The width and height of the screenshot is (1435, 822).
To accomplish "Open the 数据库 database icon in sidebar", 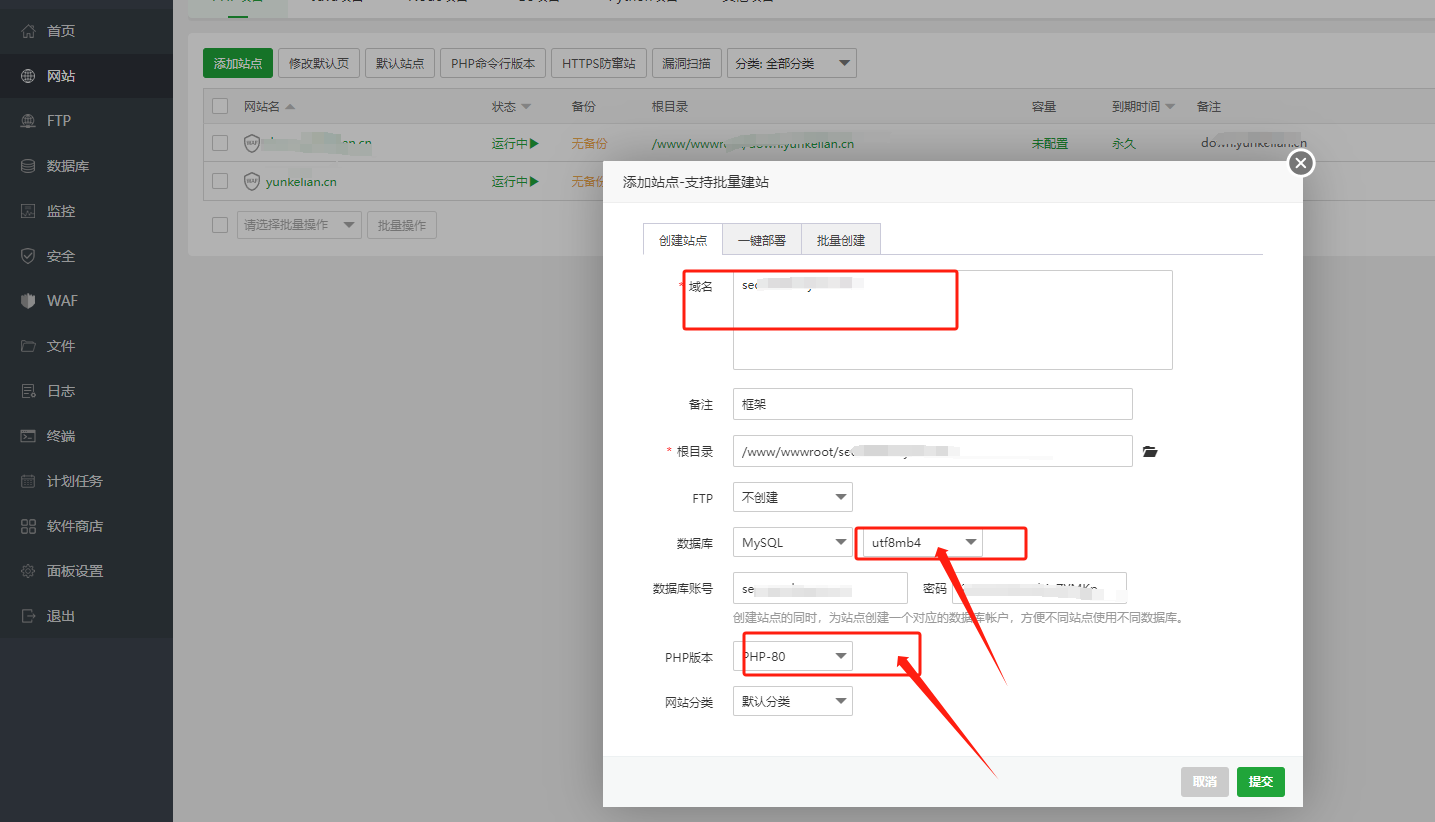I will point(28,166).
